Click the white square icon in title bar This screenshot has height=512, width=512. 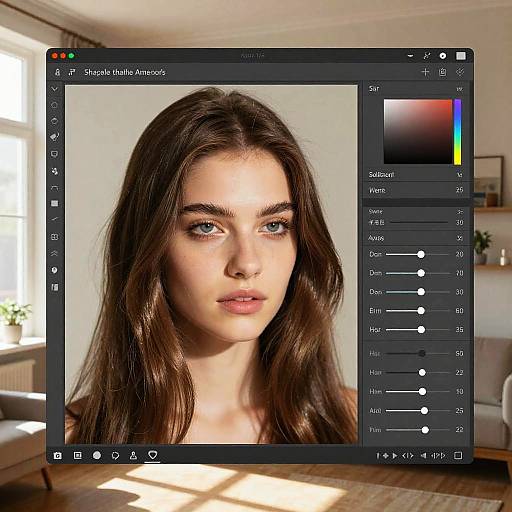tap(461, 56)
